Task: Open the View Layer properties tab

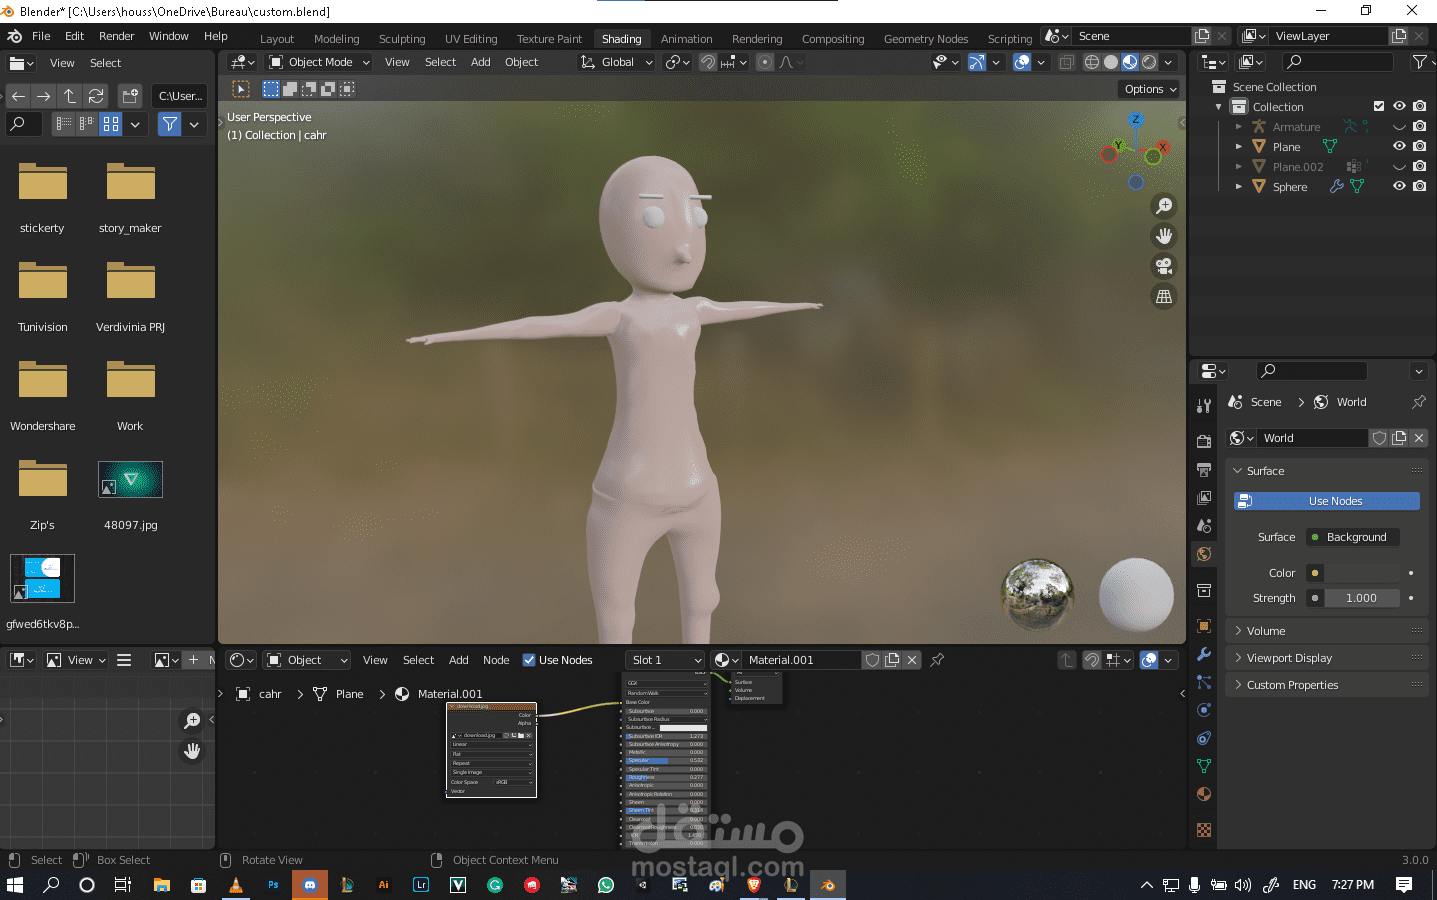Action: point(1204,497)
